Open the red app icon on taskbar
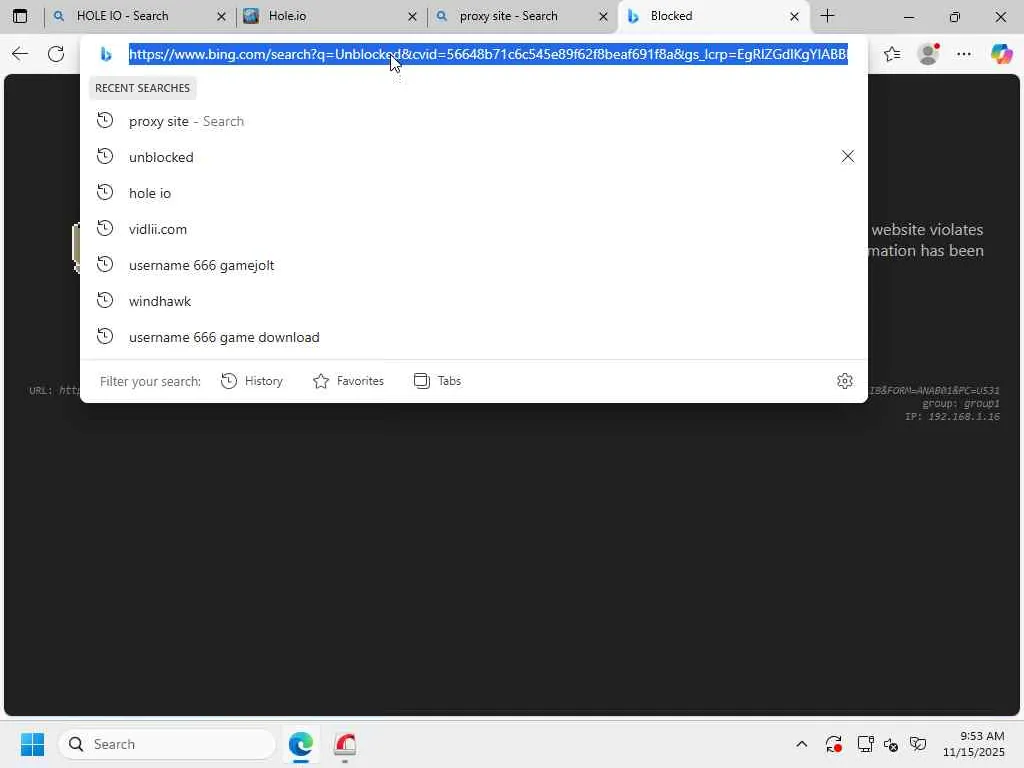This screenshot has height=768, width=1024. tap(345, 744)
